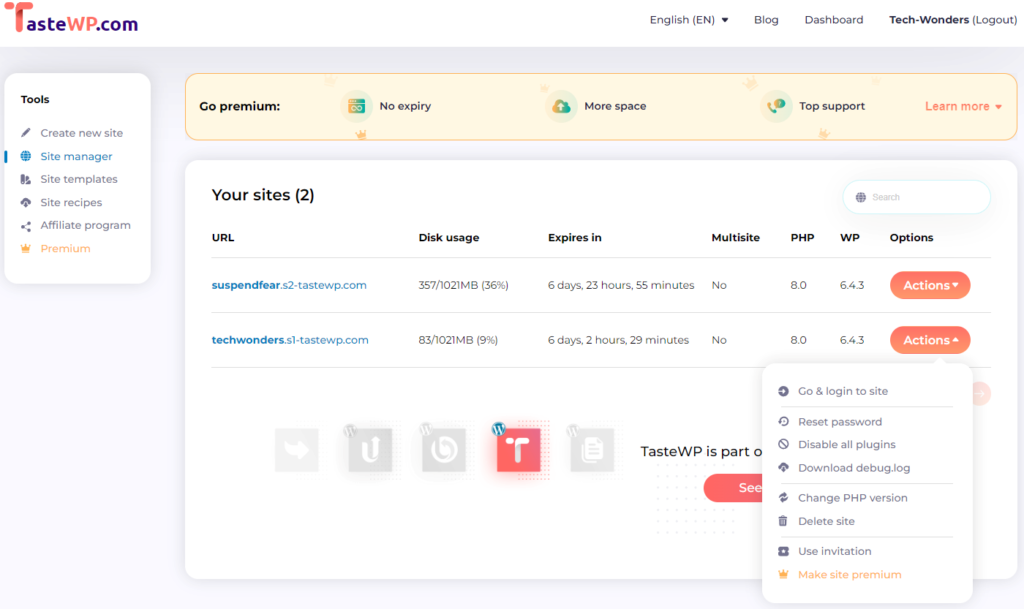Collapse the Actions menu for techwonders site

(x=930, y=340)
